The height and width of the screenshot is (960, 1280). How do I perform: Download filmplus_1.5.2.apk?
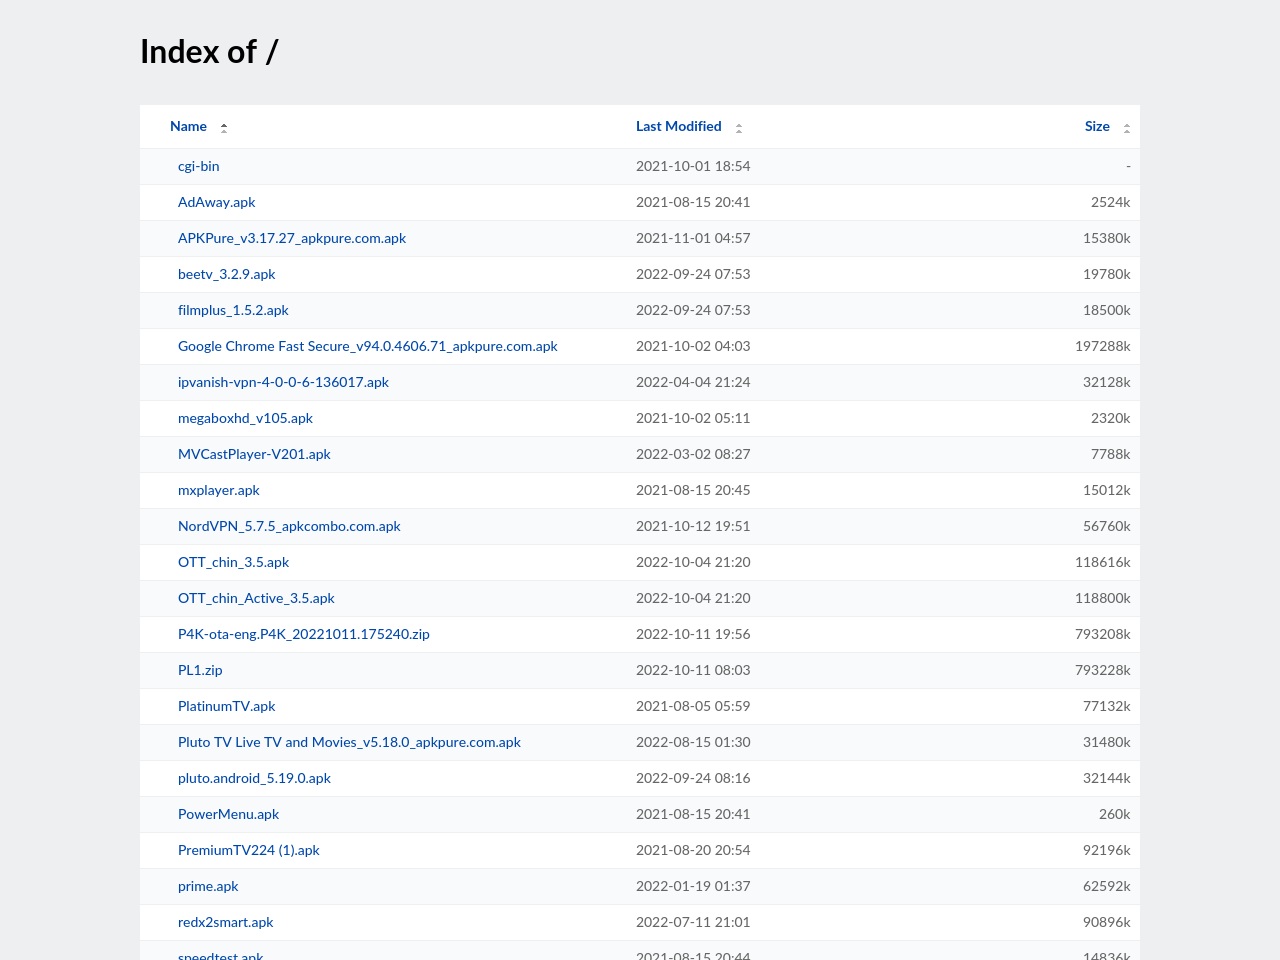(x=233, y=310)
